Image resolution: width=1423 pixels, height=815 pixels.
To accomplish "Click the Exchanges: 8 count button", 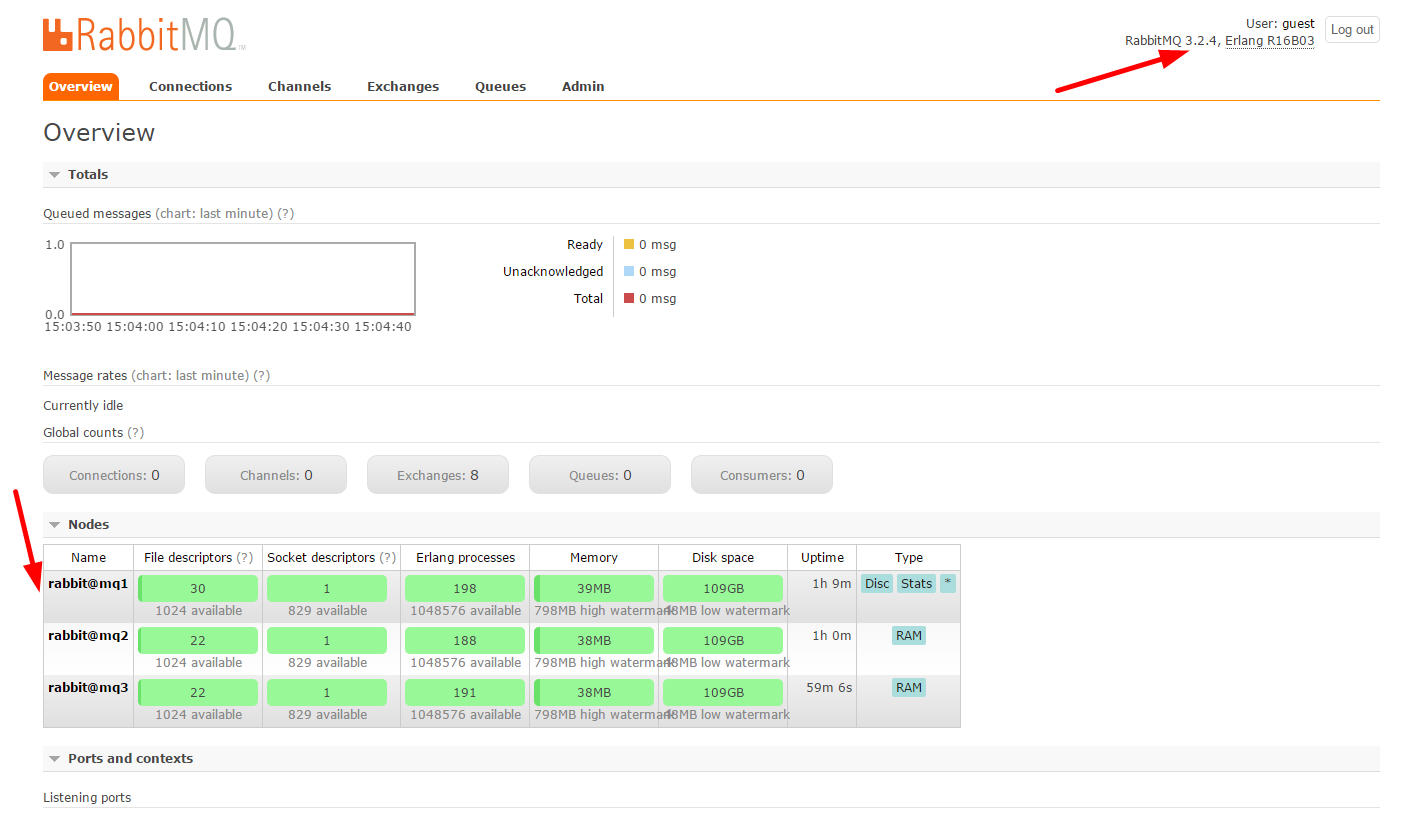I will point(438,475).
